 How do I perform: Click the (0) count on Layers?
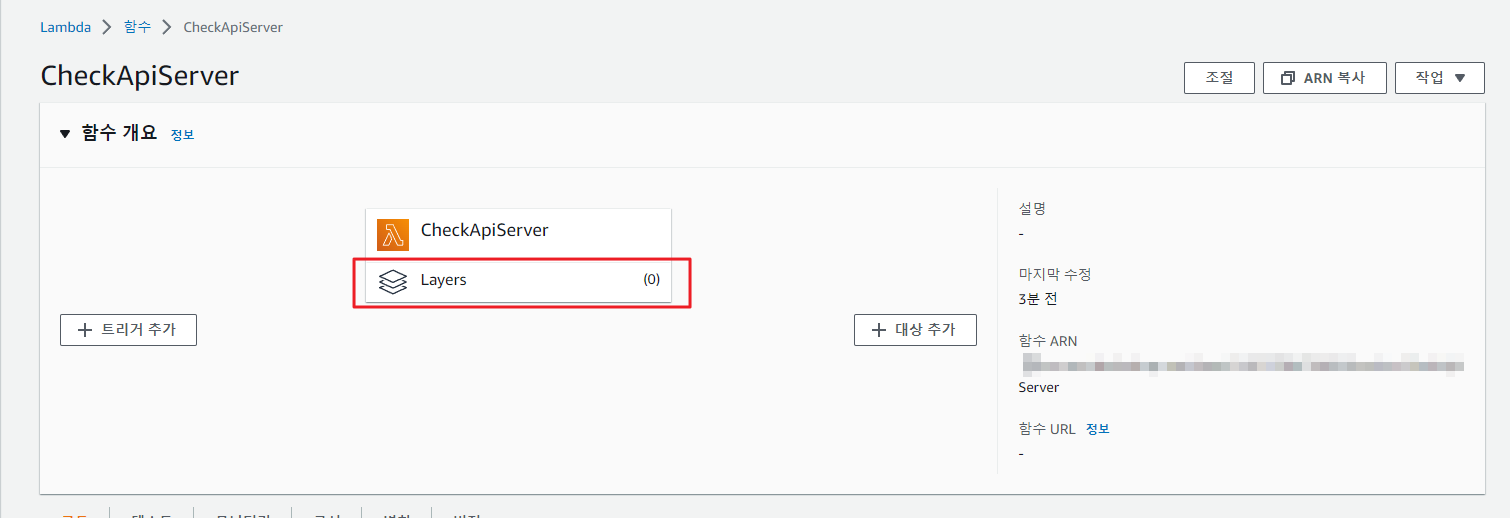point(651,280)
